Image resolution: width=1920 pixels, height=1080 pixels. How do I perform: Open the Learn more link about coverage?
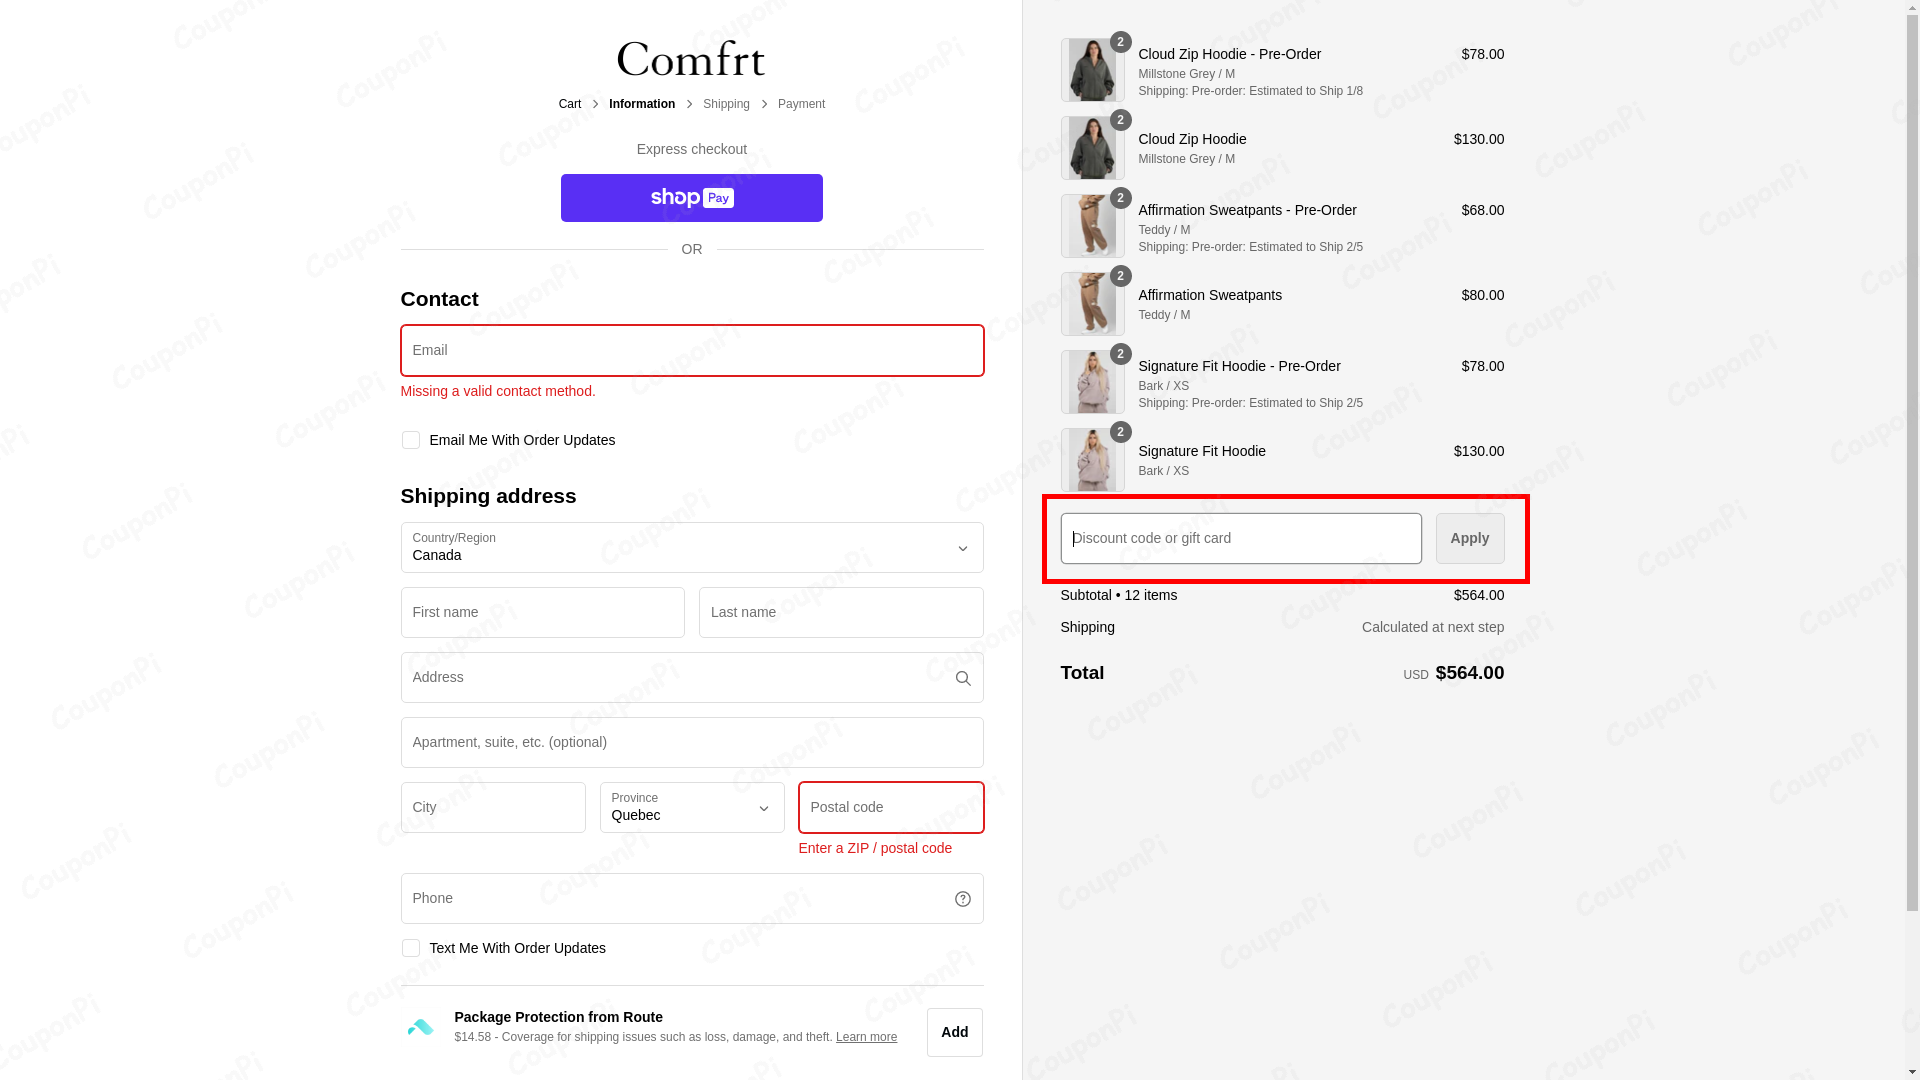865,1037
